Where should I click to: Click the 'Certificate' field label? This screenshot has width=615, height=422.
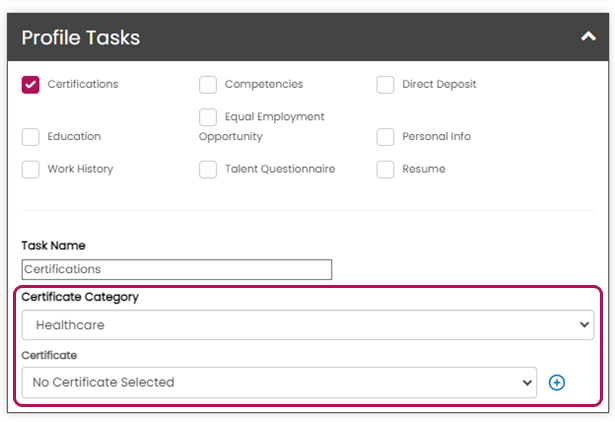49,354
